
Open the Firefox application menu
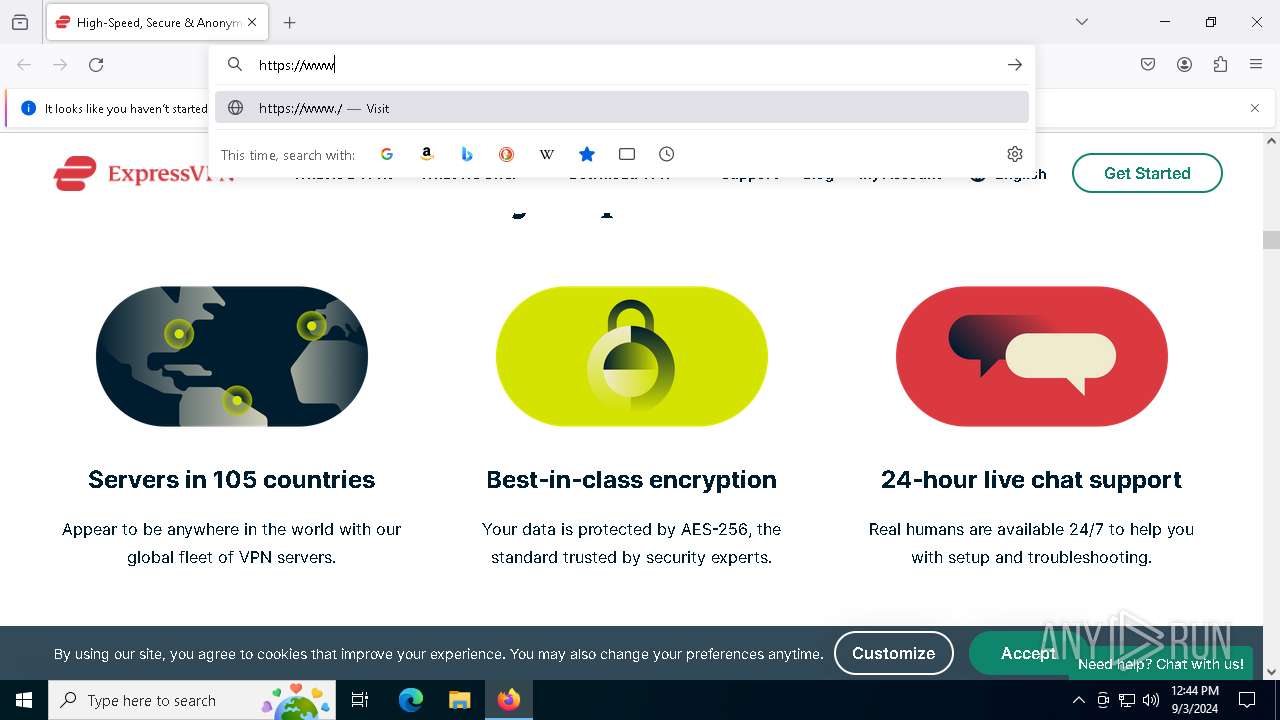coord(1256,65)
